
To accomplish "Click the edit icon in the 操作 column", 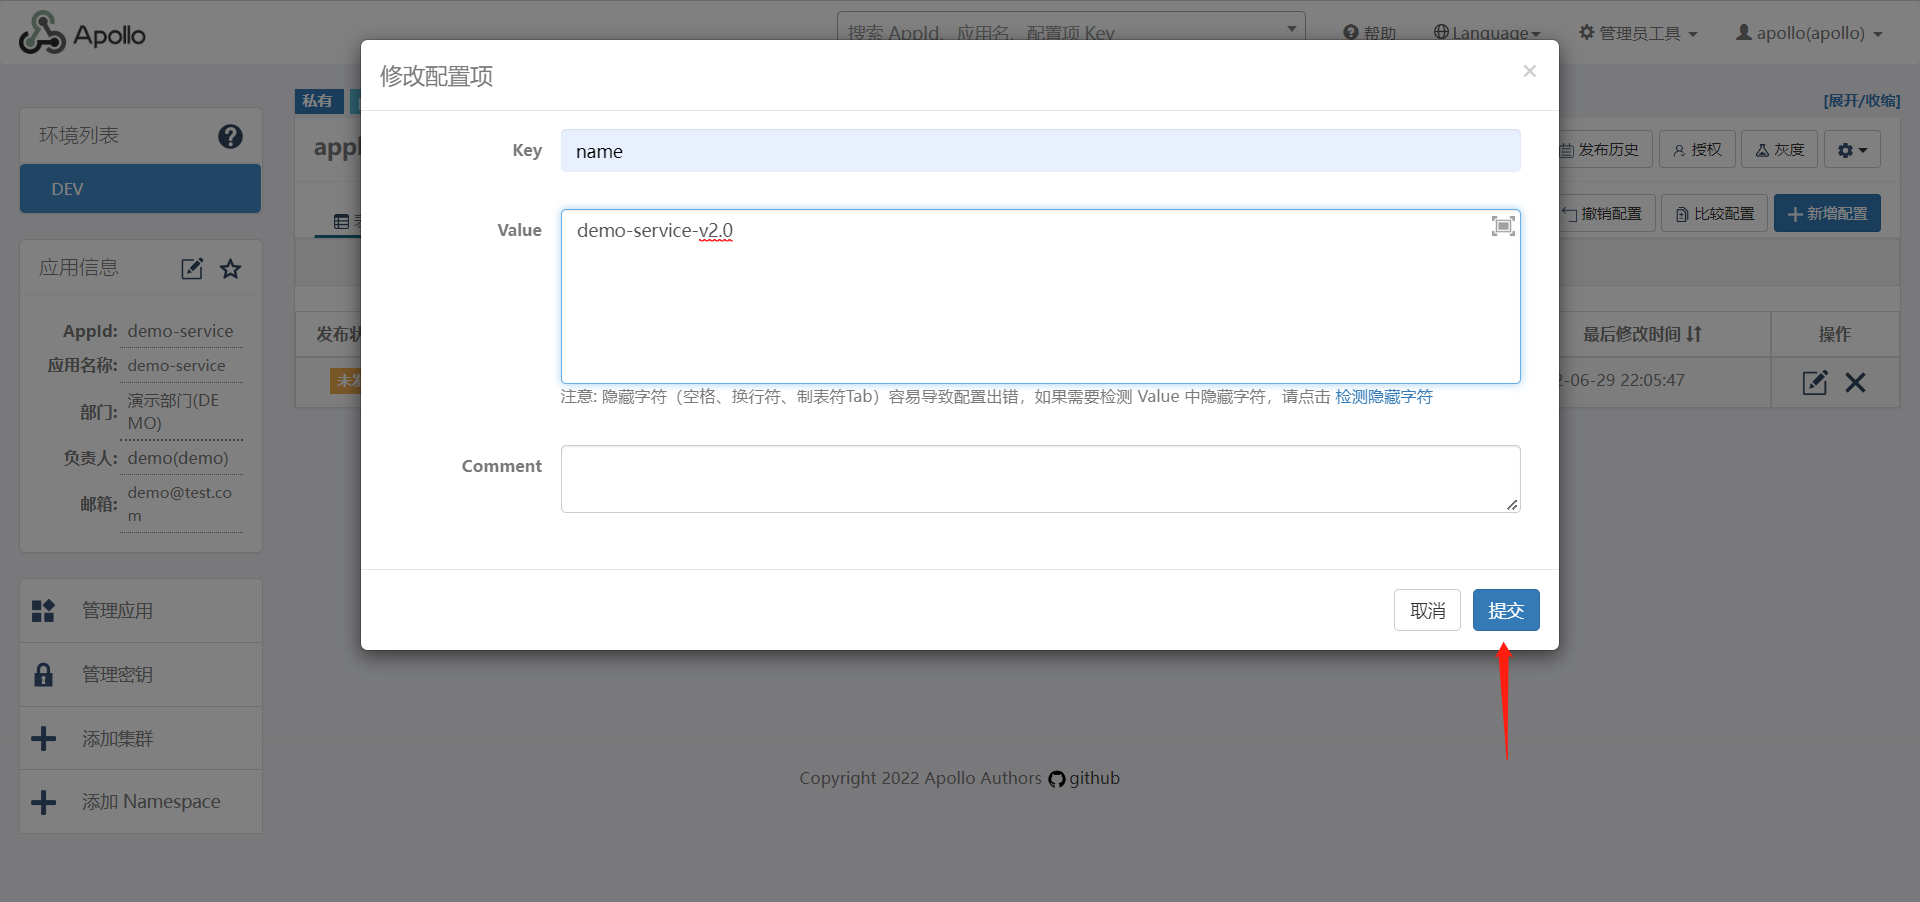I will pyautogui.click(x=1814, y=382).
